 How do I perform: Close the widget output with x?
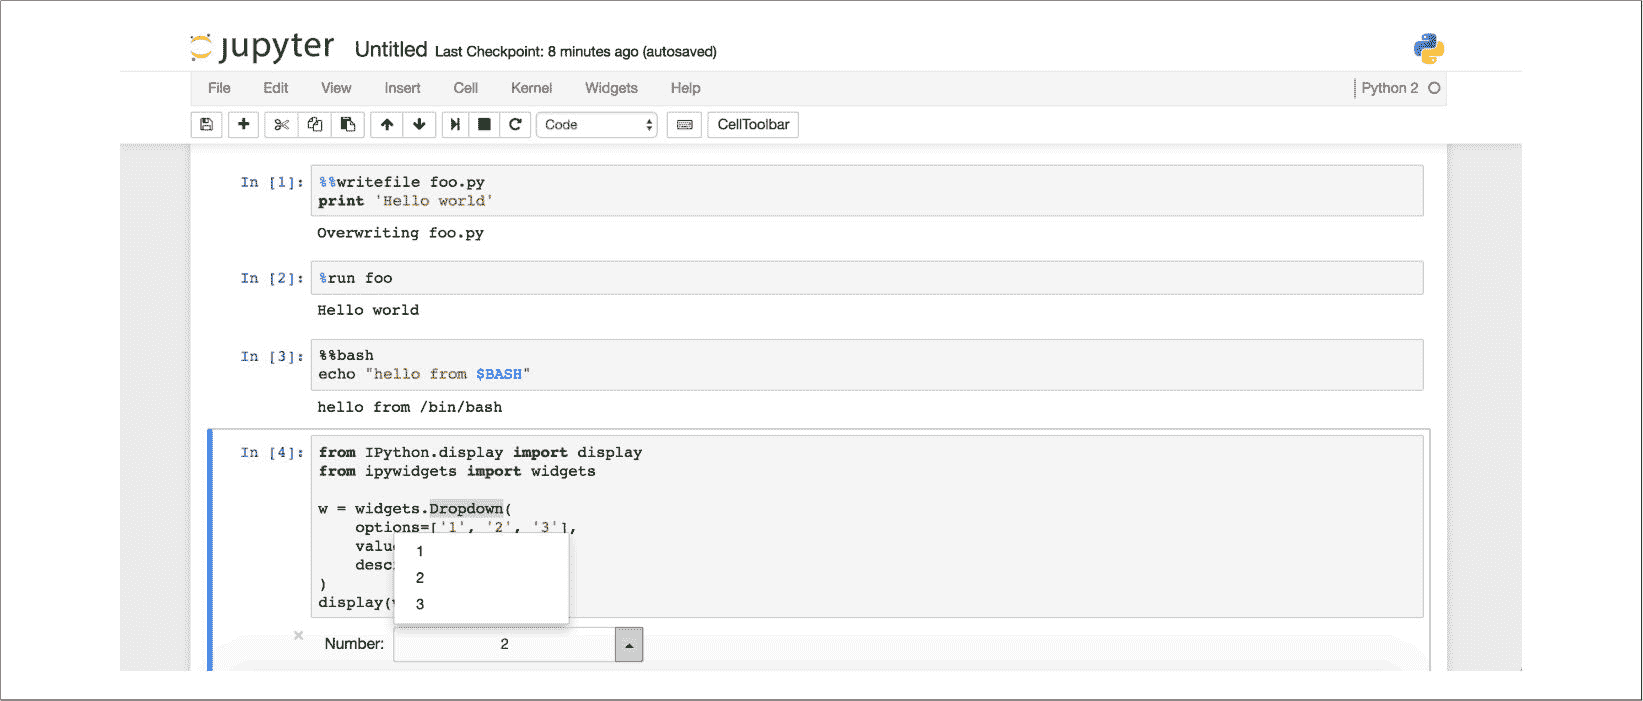point(298,635)
